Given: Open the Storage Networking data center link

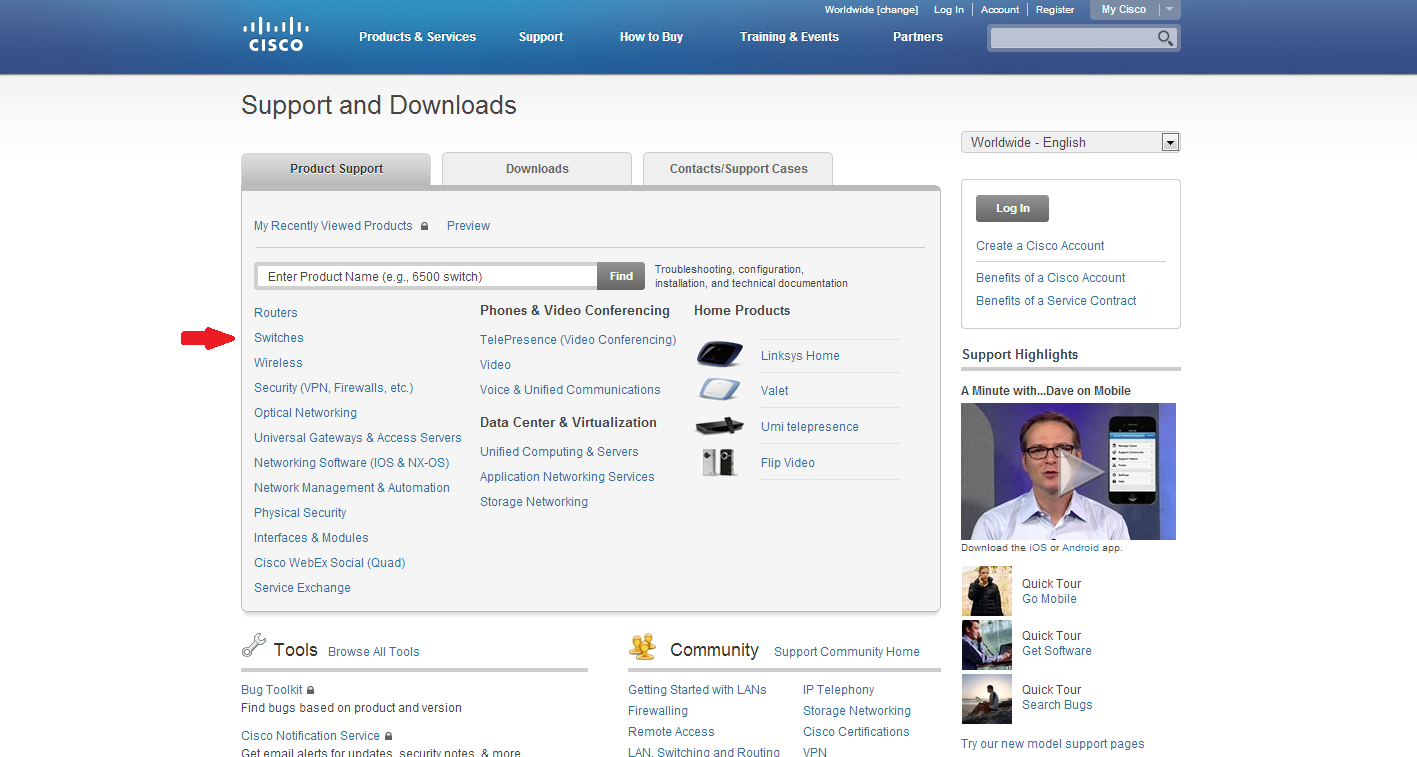Looking at the screenshot, I should (x=534, y=502).
